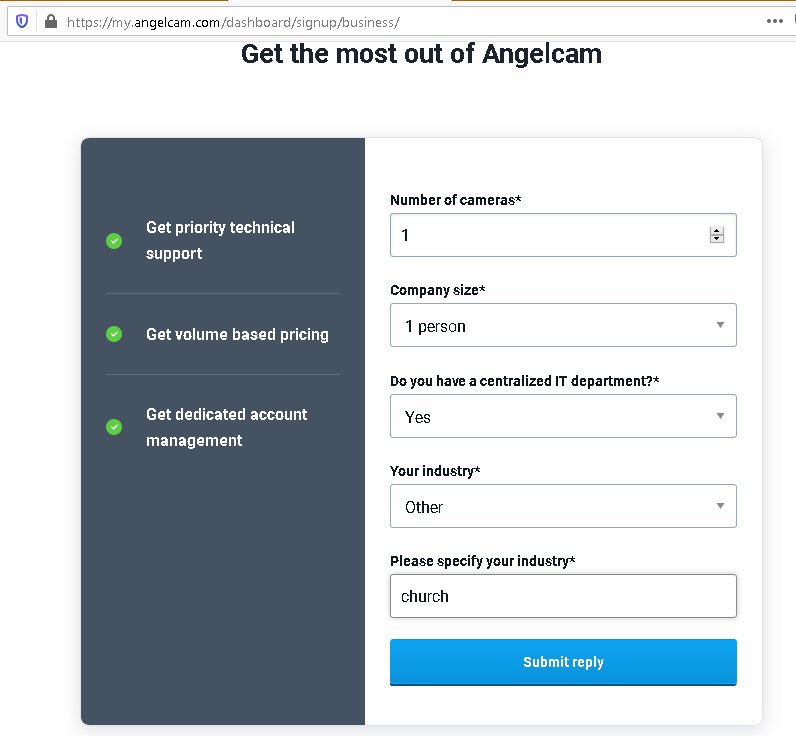This screenshot has width=796, height=736.
Task: Open the page actions three-dot menu
Action: point(775,20)
